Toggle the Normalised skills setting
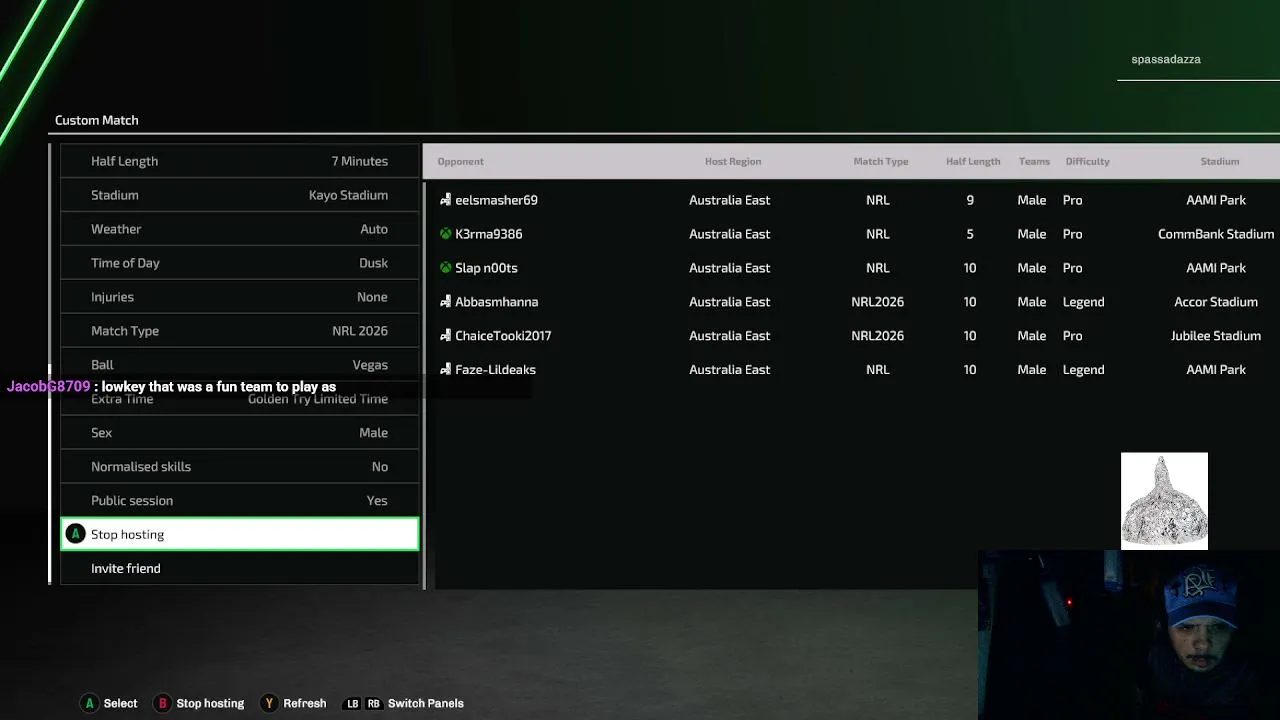Image resolution: width=1280 pixels, height=720 pixels. pos(240,467)
